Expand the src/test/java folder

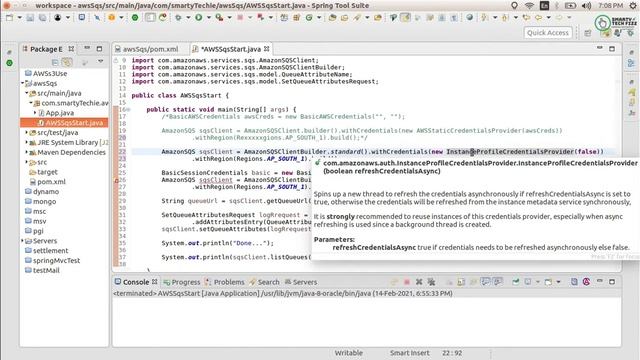click(27, 133)
